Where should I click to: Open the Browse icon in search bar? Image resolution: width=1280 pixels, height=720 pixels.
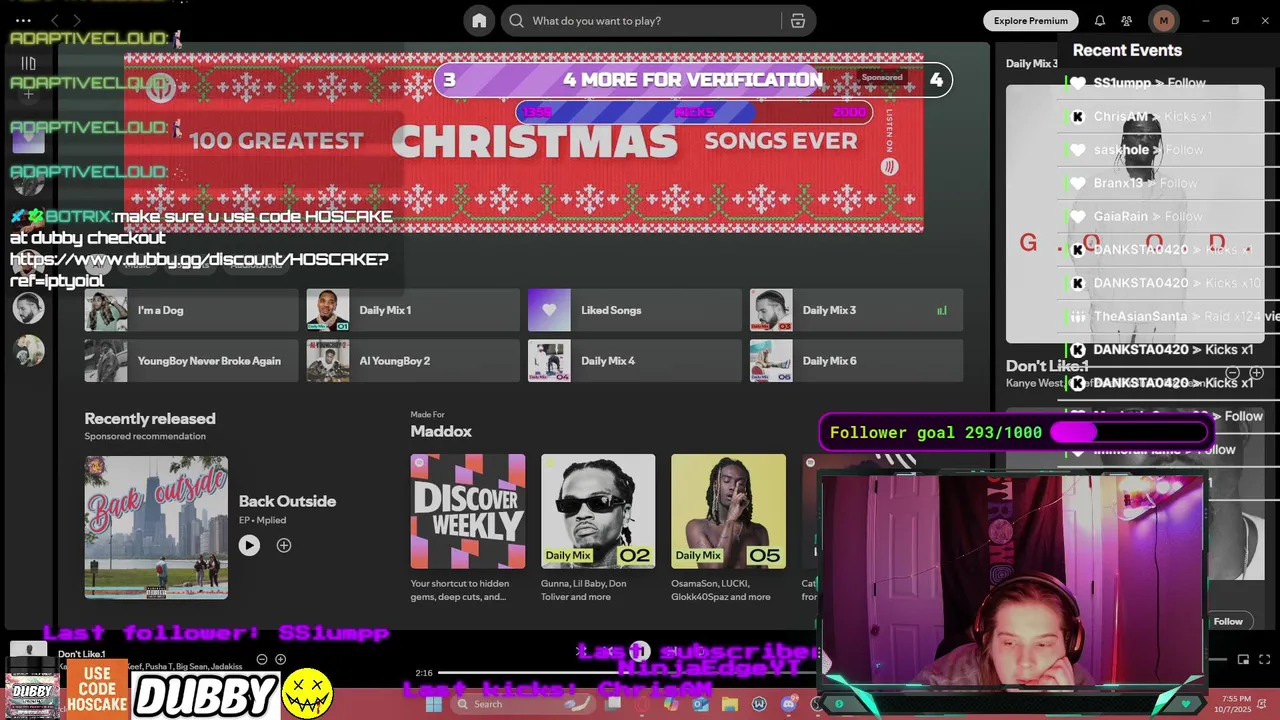pyautogui.click(x=798, y=21)
